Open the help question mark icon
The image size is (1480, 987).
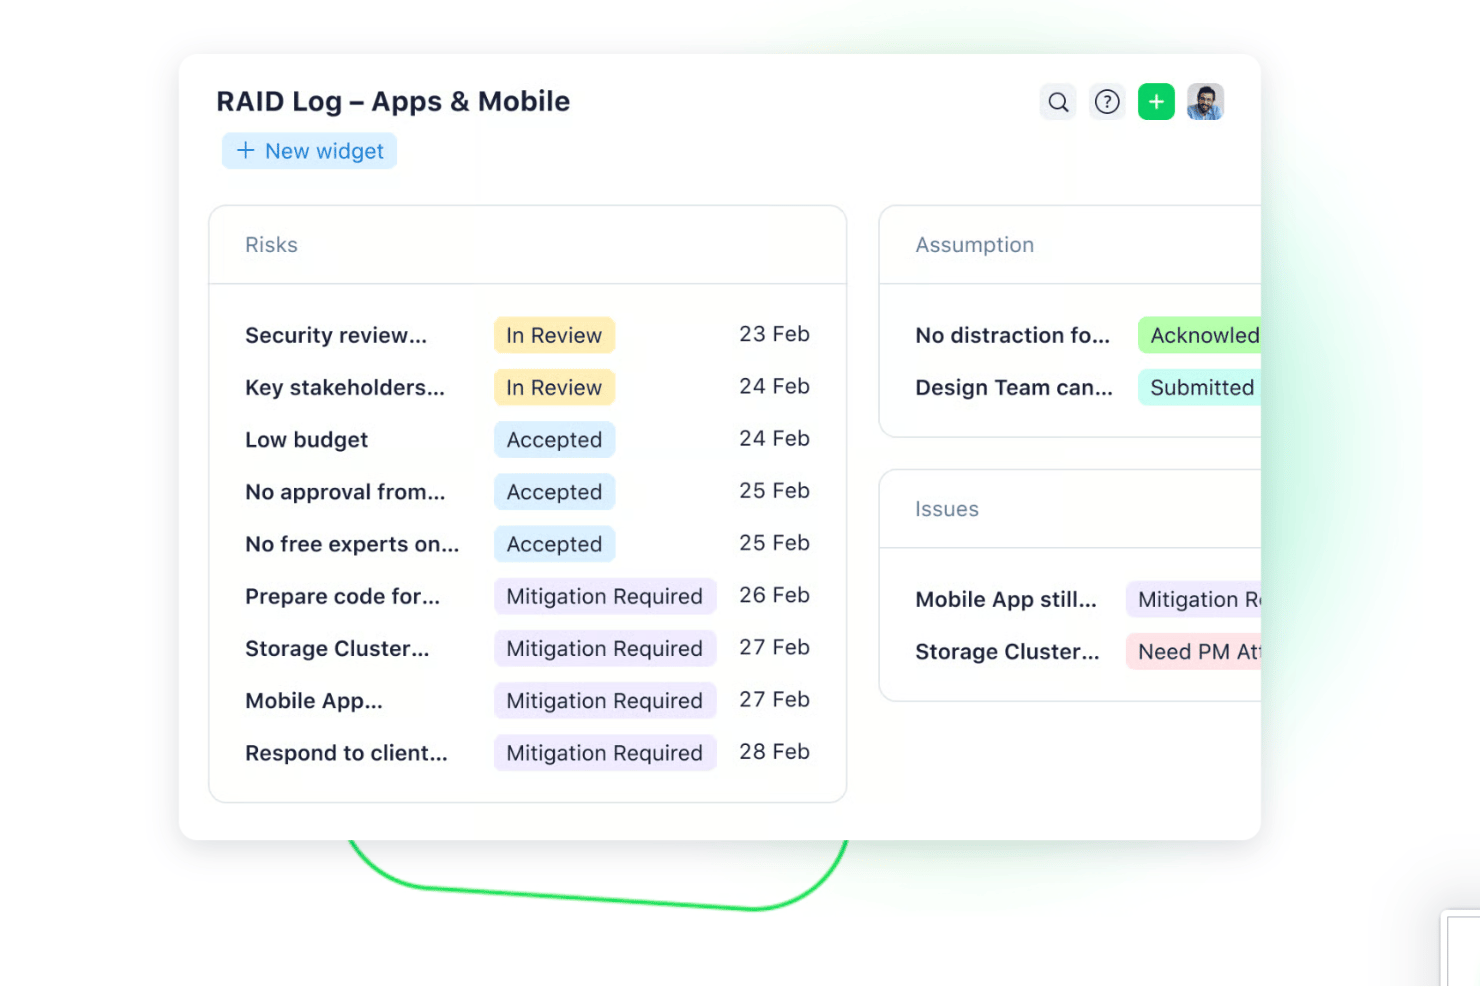pyautogui.click(x=1107, y=102)
